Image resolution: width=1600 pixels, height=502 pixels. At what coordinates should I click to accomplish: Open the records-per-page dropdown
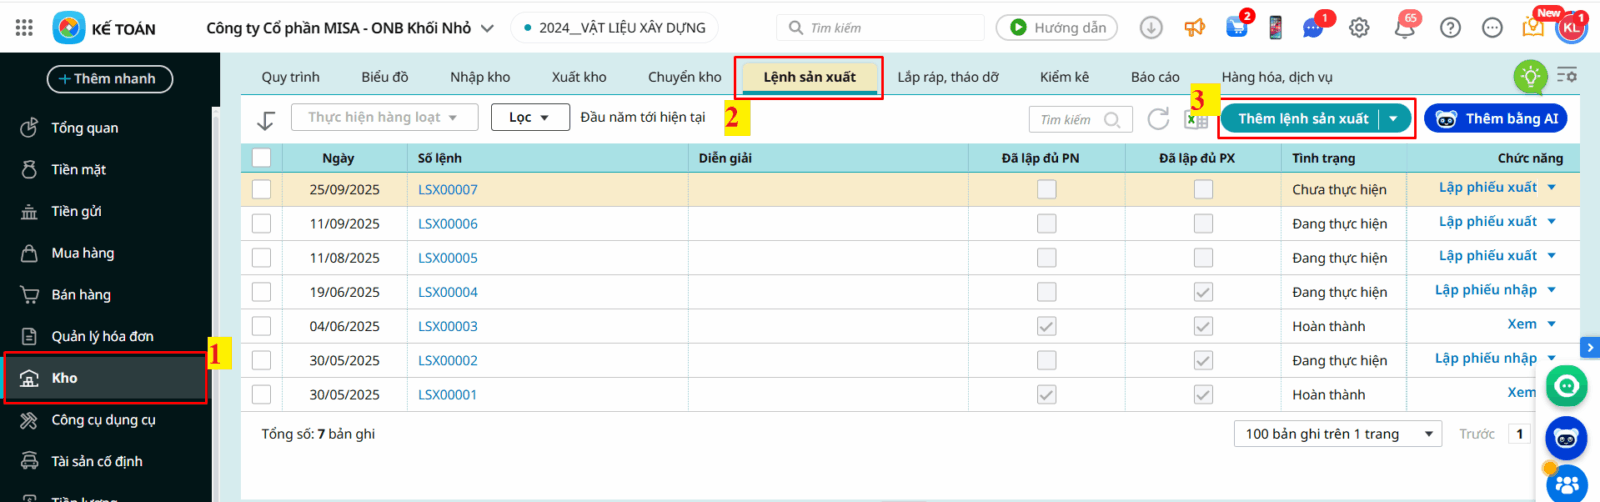[x=1338, y=434]
